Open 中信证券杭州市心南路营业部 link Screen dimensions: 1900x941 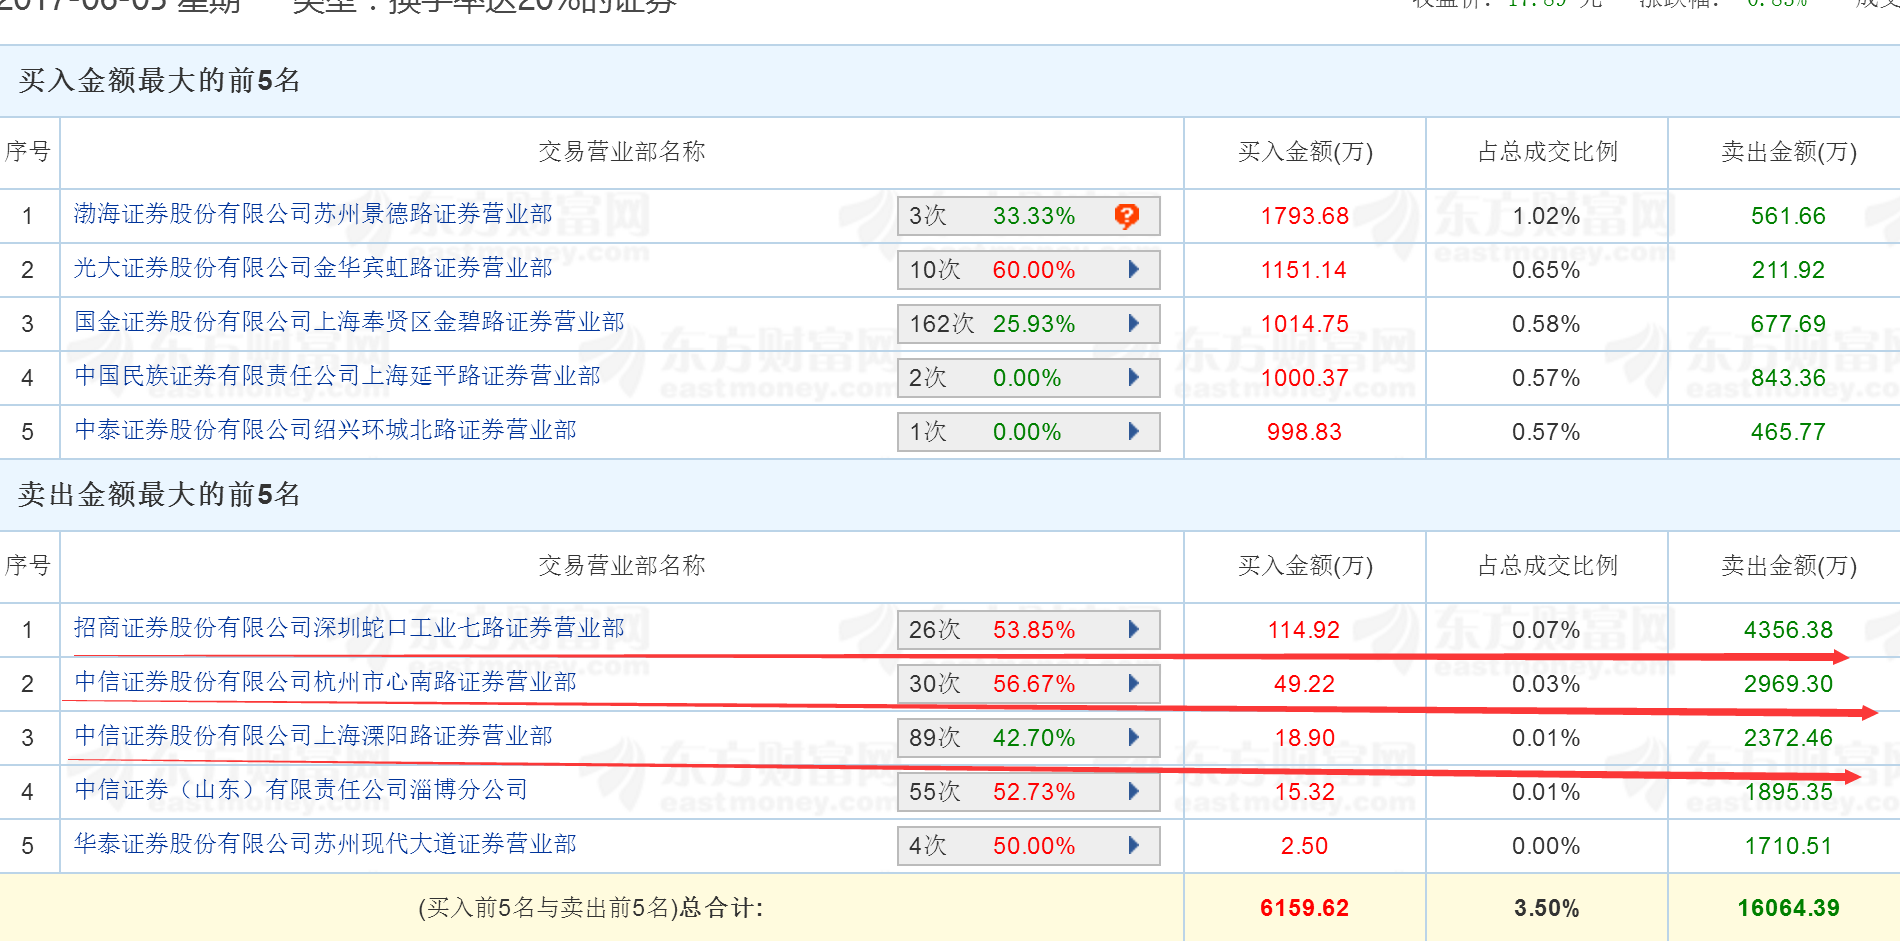[x=325, y=682]
